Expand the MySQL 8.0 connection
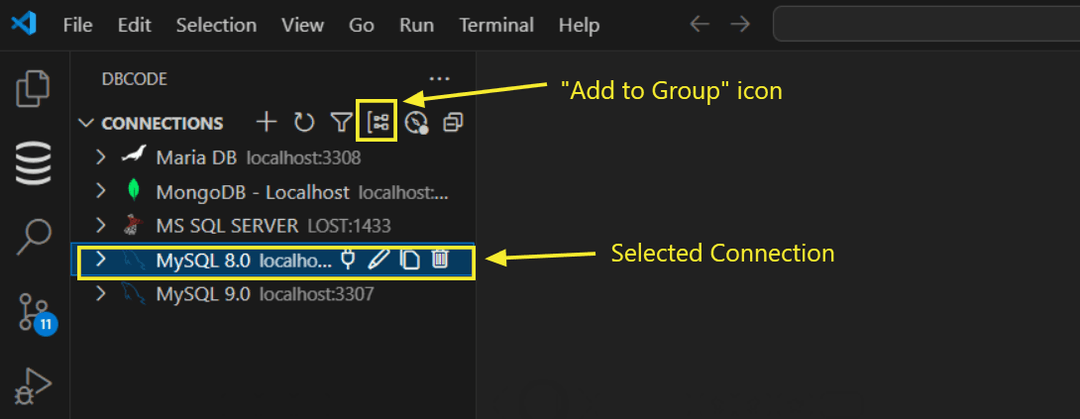The image size is (1080, 419). (101, 259)
